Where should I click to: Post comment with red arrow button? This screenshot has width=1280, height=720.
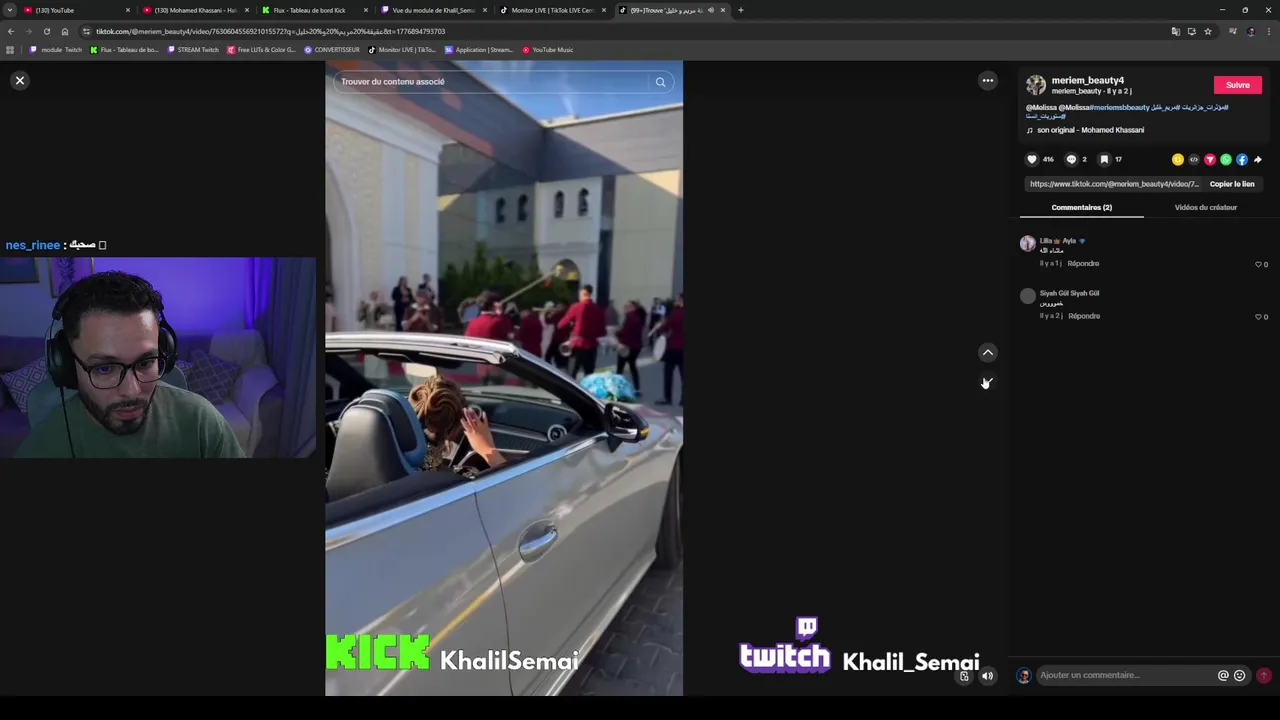(x=1264, y=675)
